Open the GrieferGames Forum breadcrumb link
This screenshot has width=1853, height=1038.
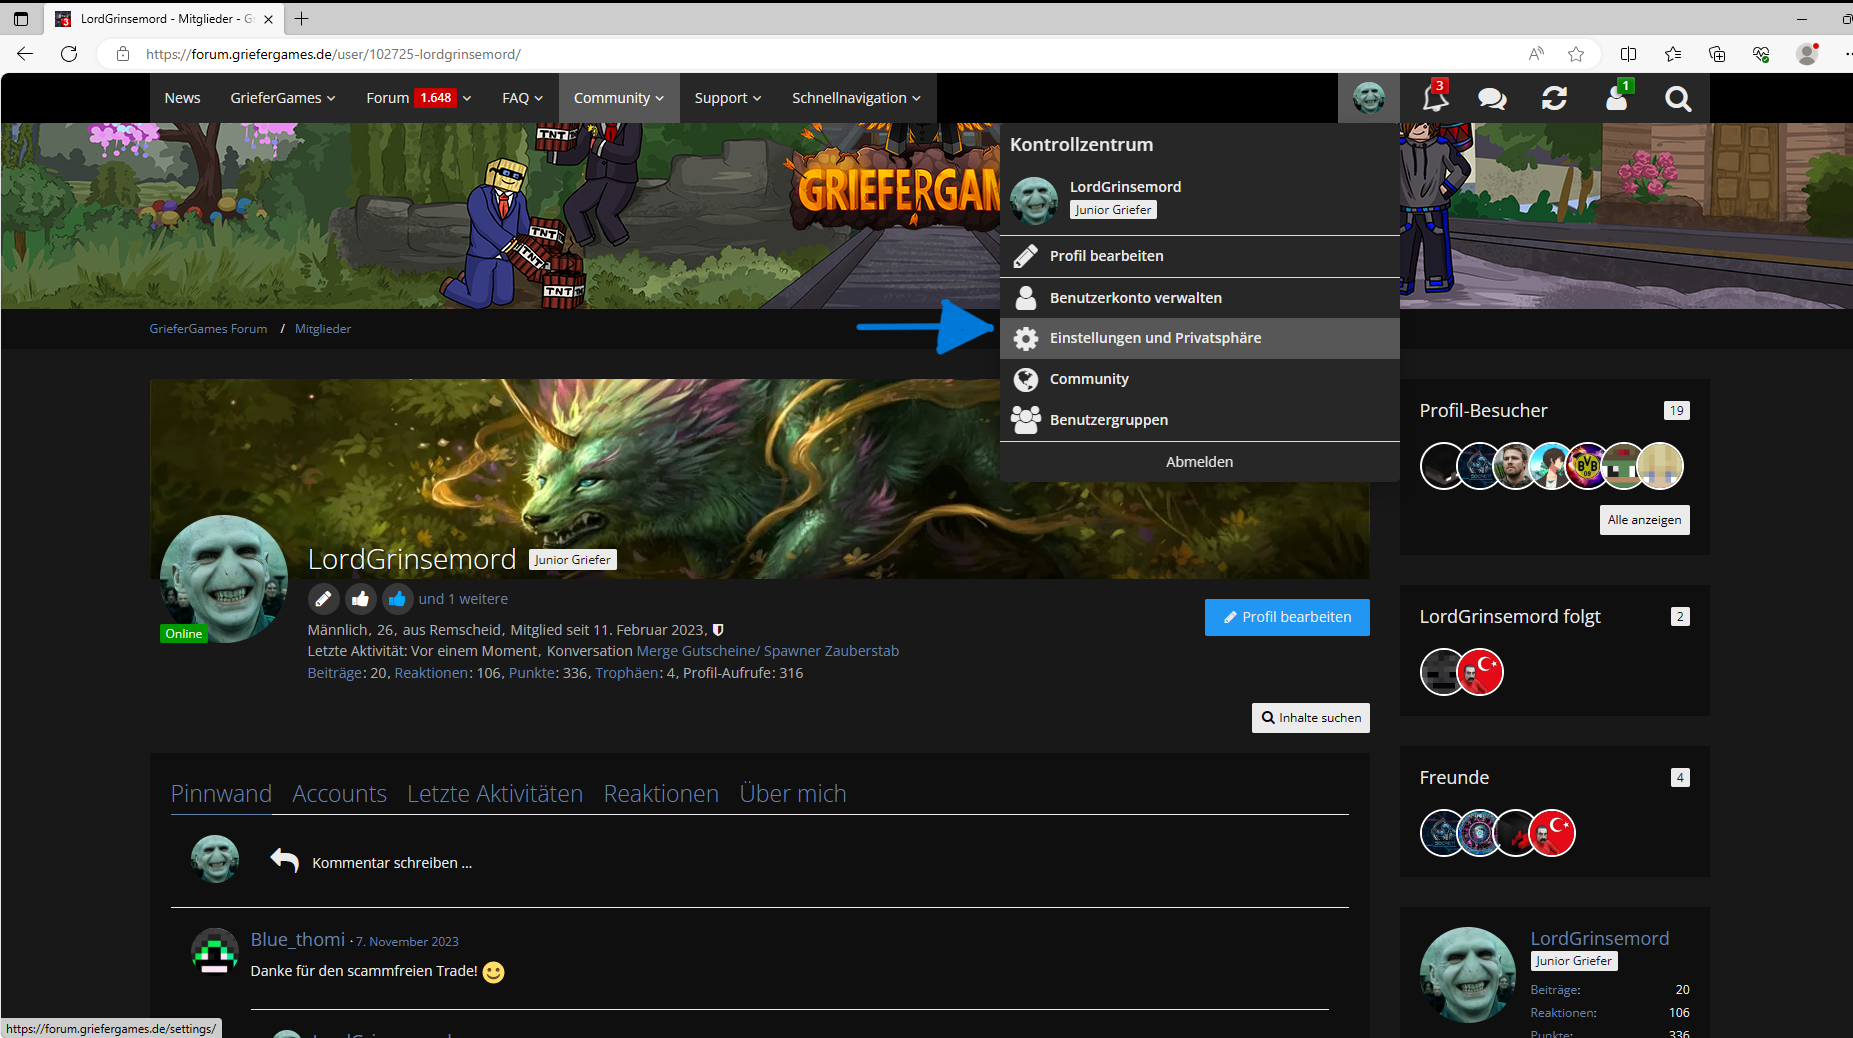pyautogui.click(x=208, y=329)
